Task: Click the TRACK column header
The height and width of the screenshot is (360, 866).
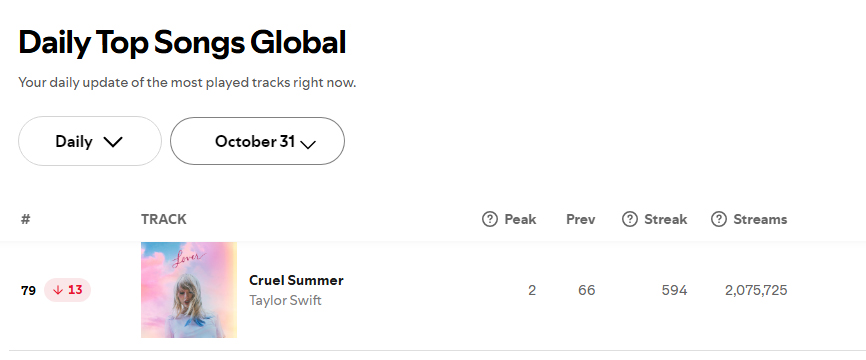Action: (163, 219)
